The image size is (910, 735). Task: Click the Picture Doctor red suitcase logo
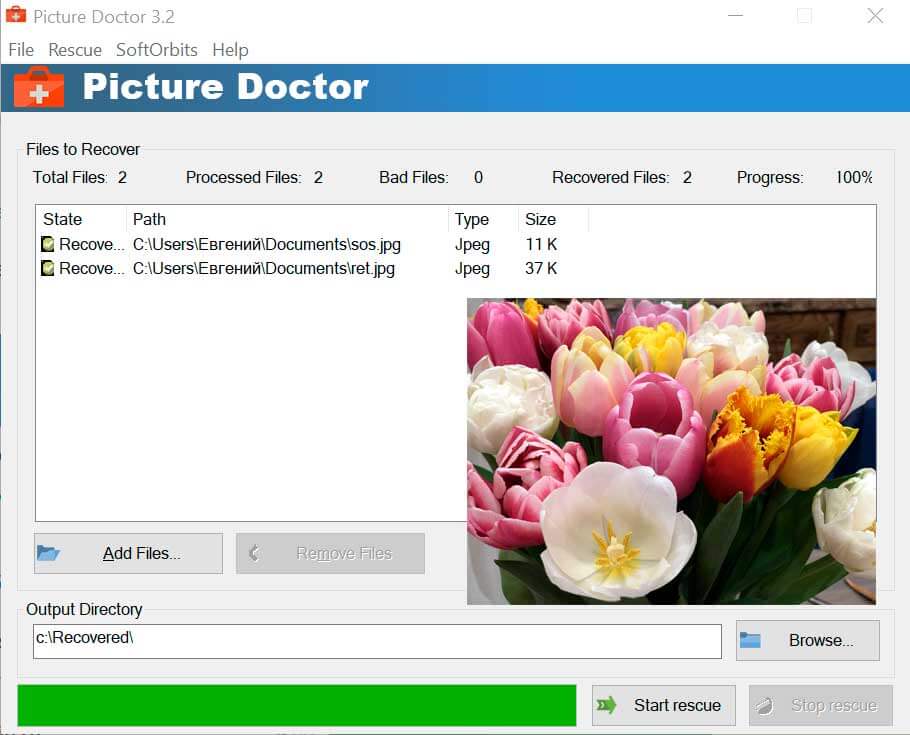[x=40, y=87]
